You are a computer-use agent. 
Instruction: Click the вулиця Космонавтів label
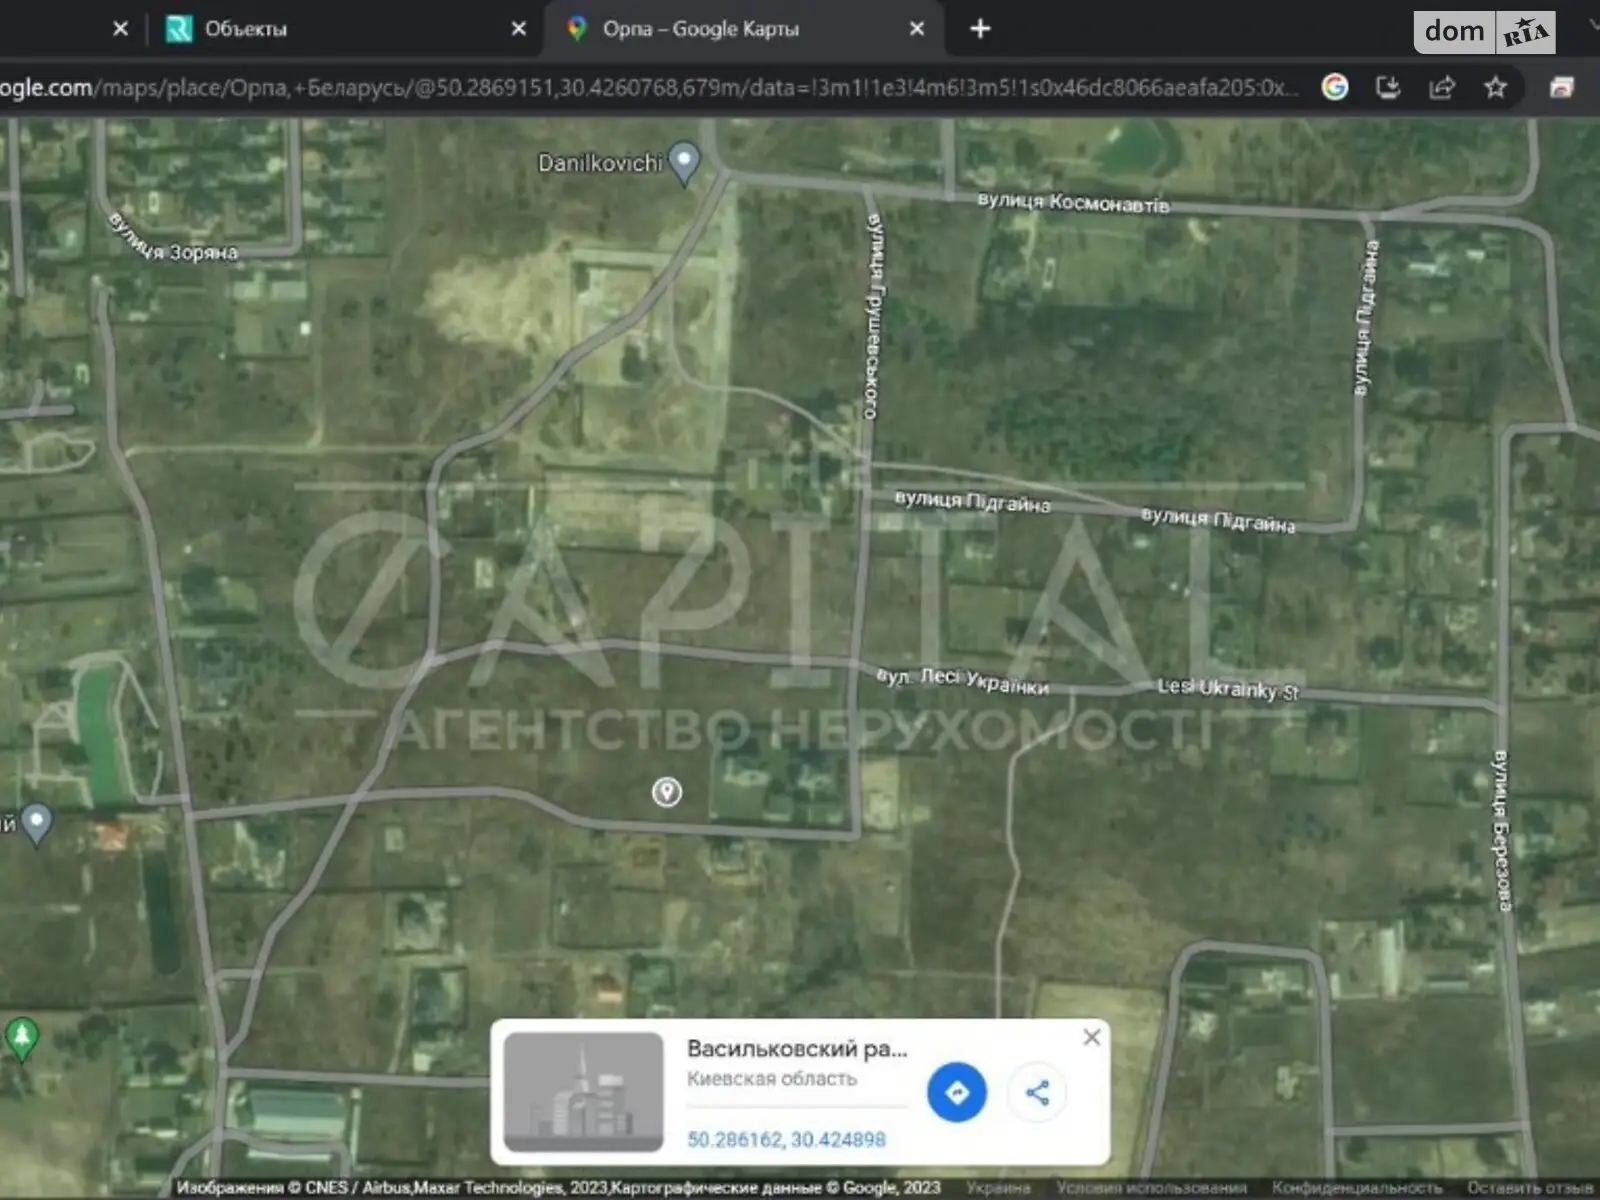coord(1073,203)
